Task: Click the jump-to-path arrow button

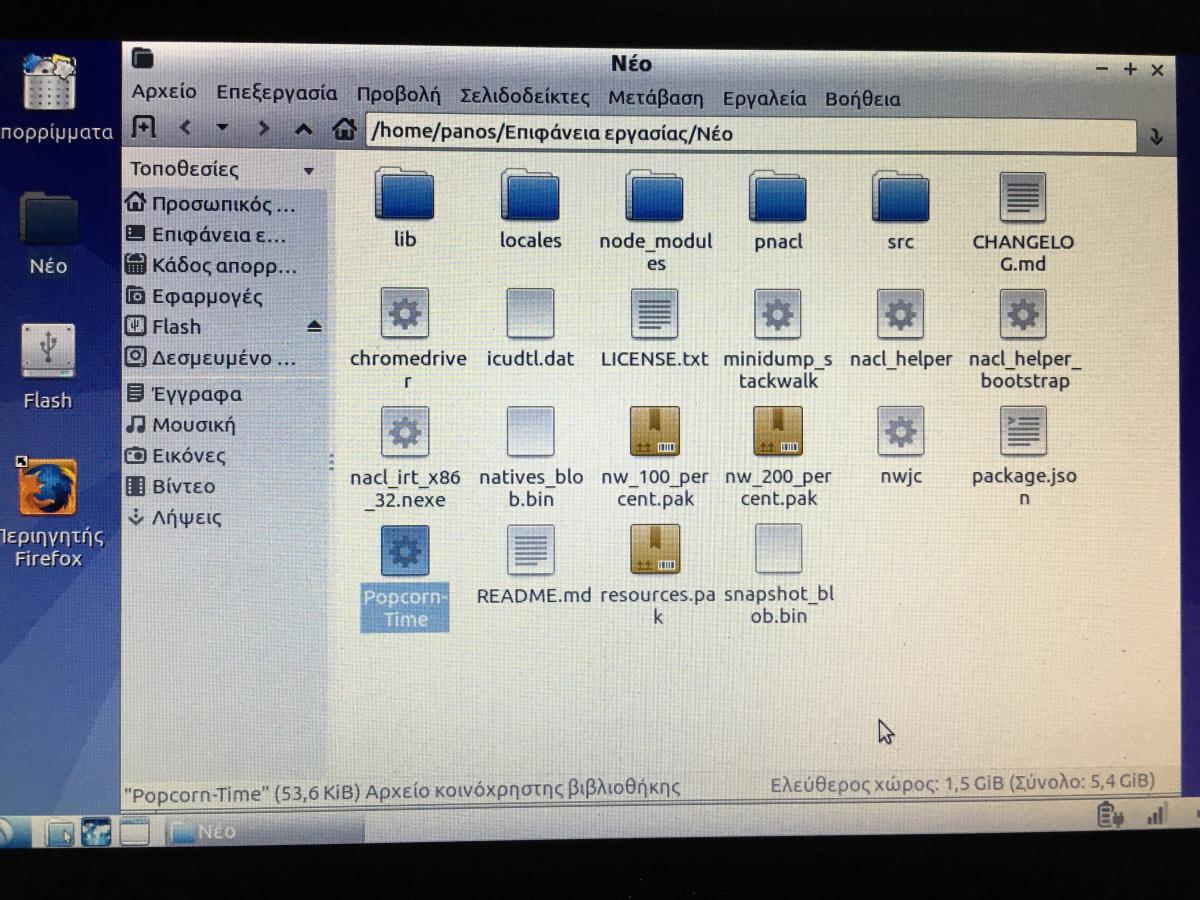Action: (x=1156, y=136)
